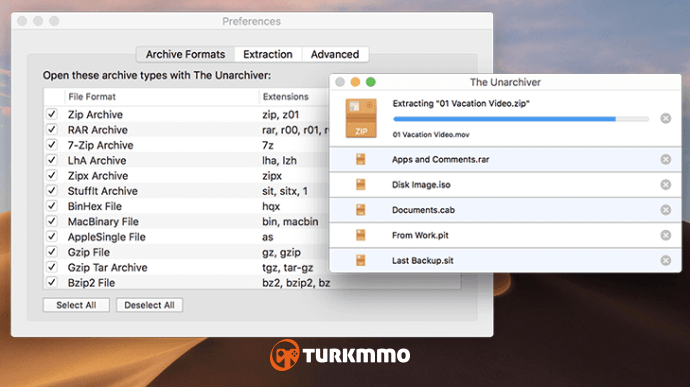
Task: Maximize The Unarchiver window with green button
Action: [371, 82]
